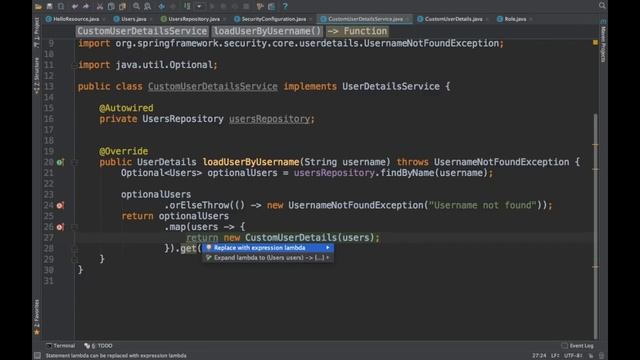The width and height of the screenshot is (640, 360).
Task: Open the LF line separator selector
Action: (554, 356)
